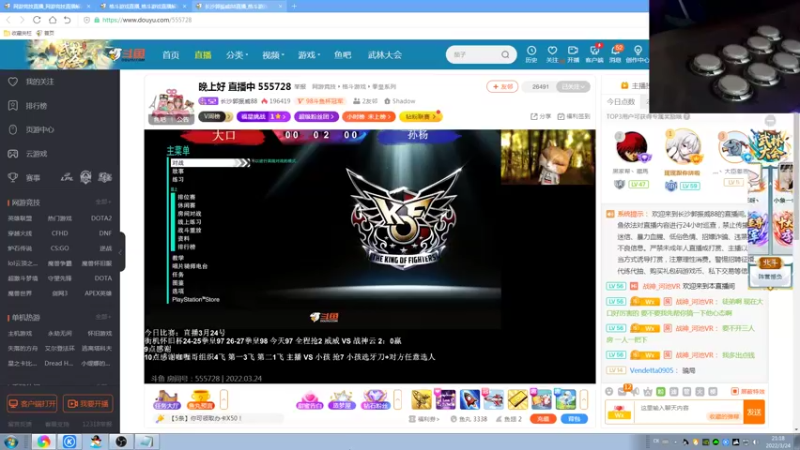Click the 福利签到 check-in icon
This screenshot has width=800, height=450.
coord(573,116)
